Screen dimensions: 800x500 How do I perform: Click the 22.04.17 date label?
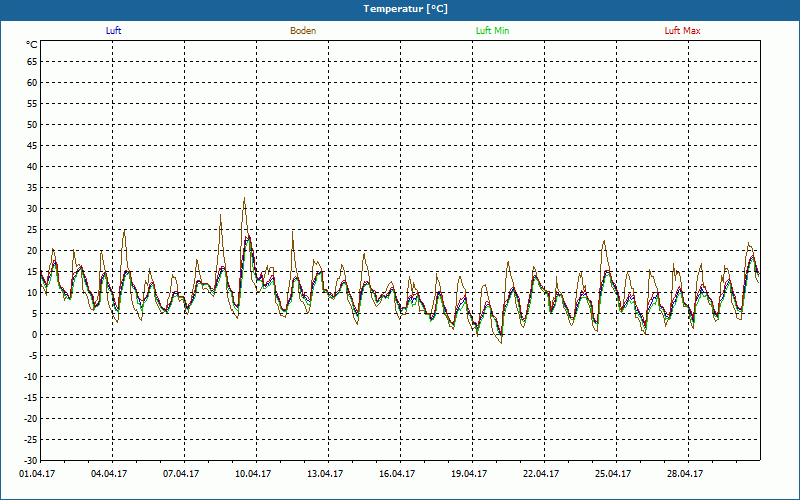tap(541, 474)
